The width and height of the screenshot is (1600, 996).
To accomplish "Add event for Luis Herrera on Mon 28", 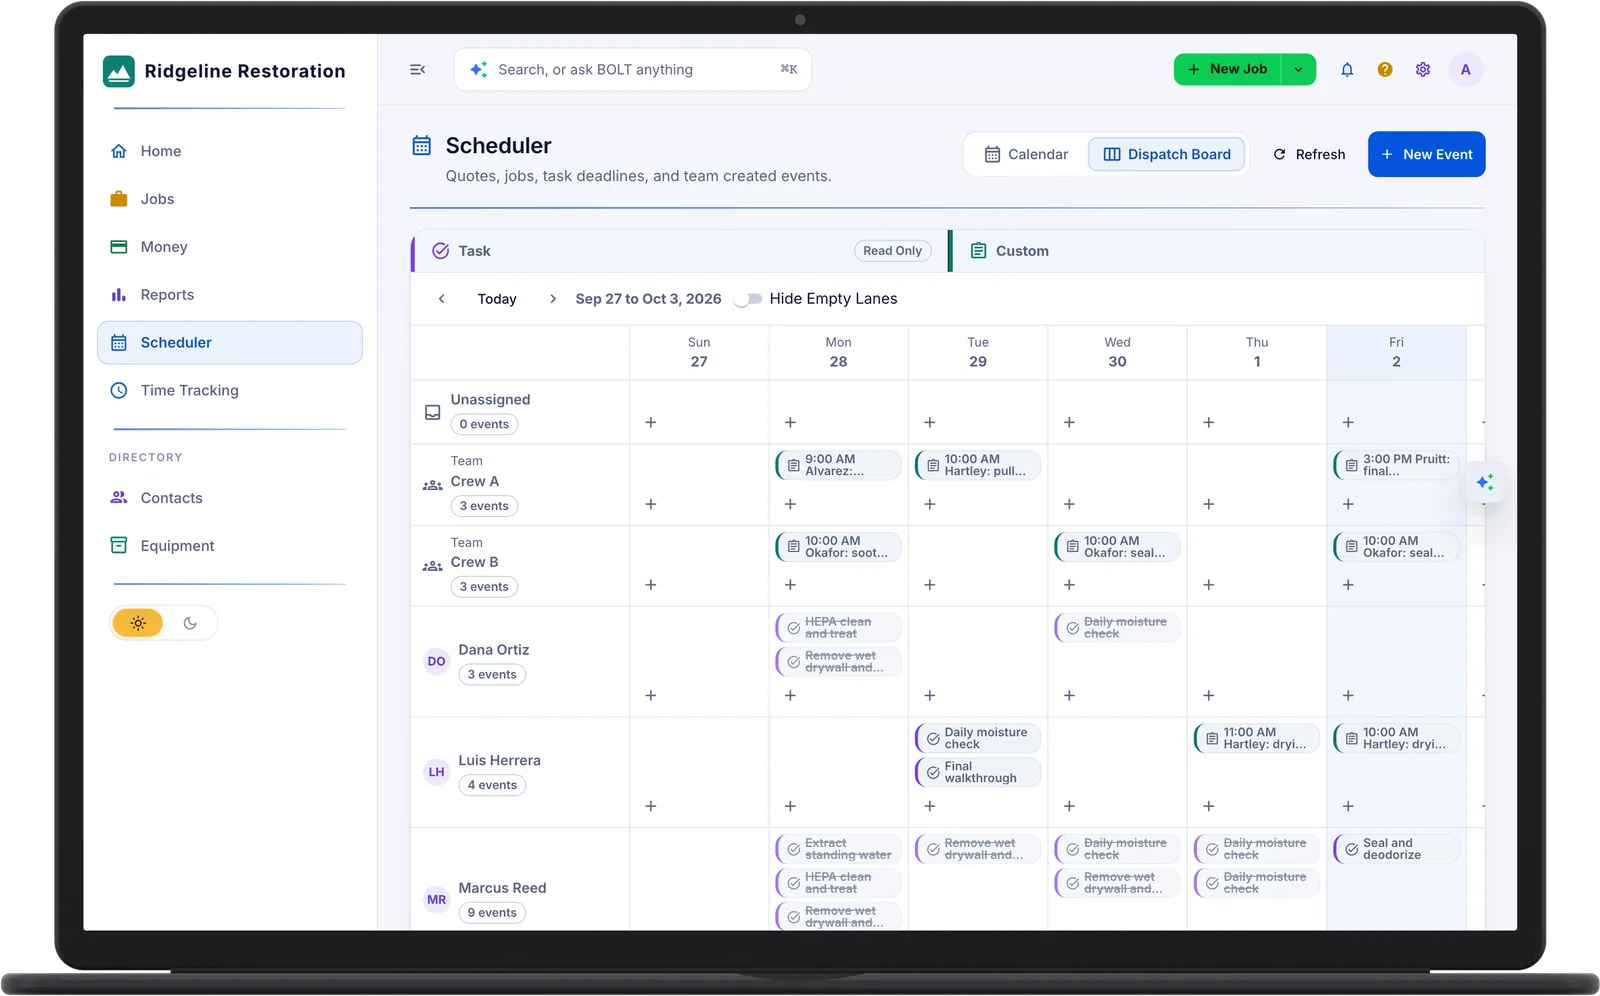I will coord(790,806).
